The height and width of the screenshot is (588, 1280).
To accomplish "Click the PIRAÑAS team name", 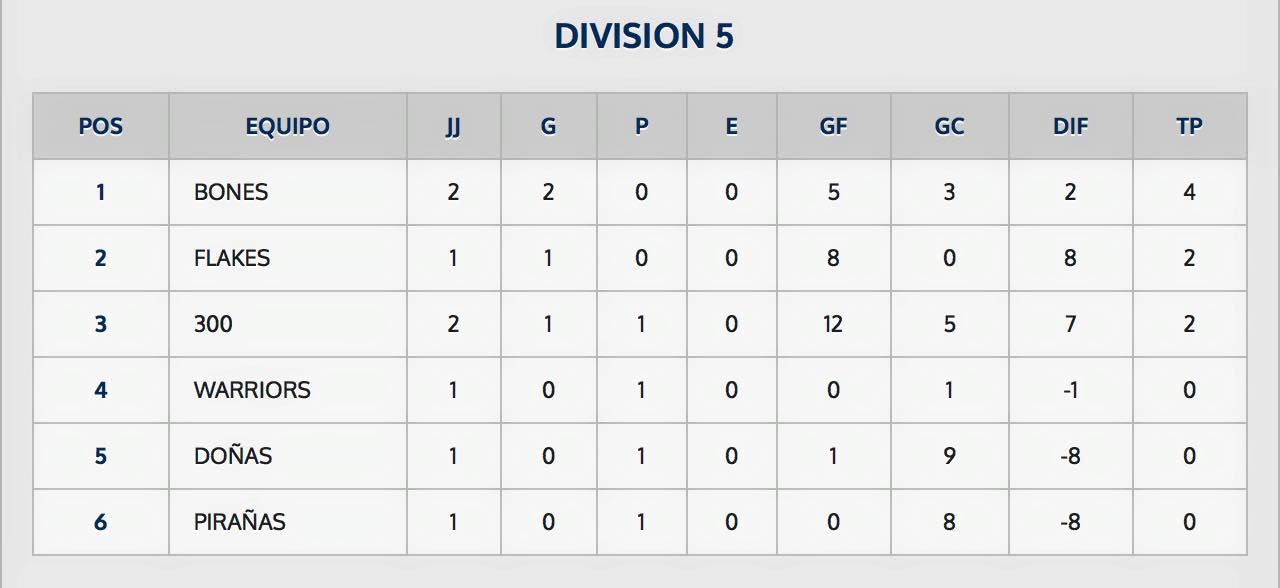I will [240, 522].
